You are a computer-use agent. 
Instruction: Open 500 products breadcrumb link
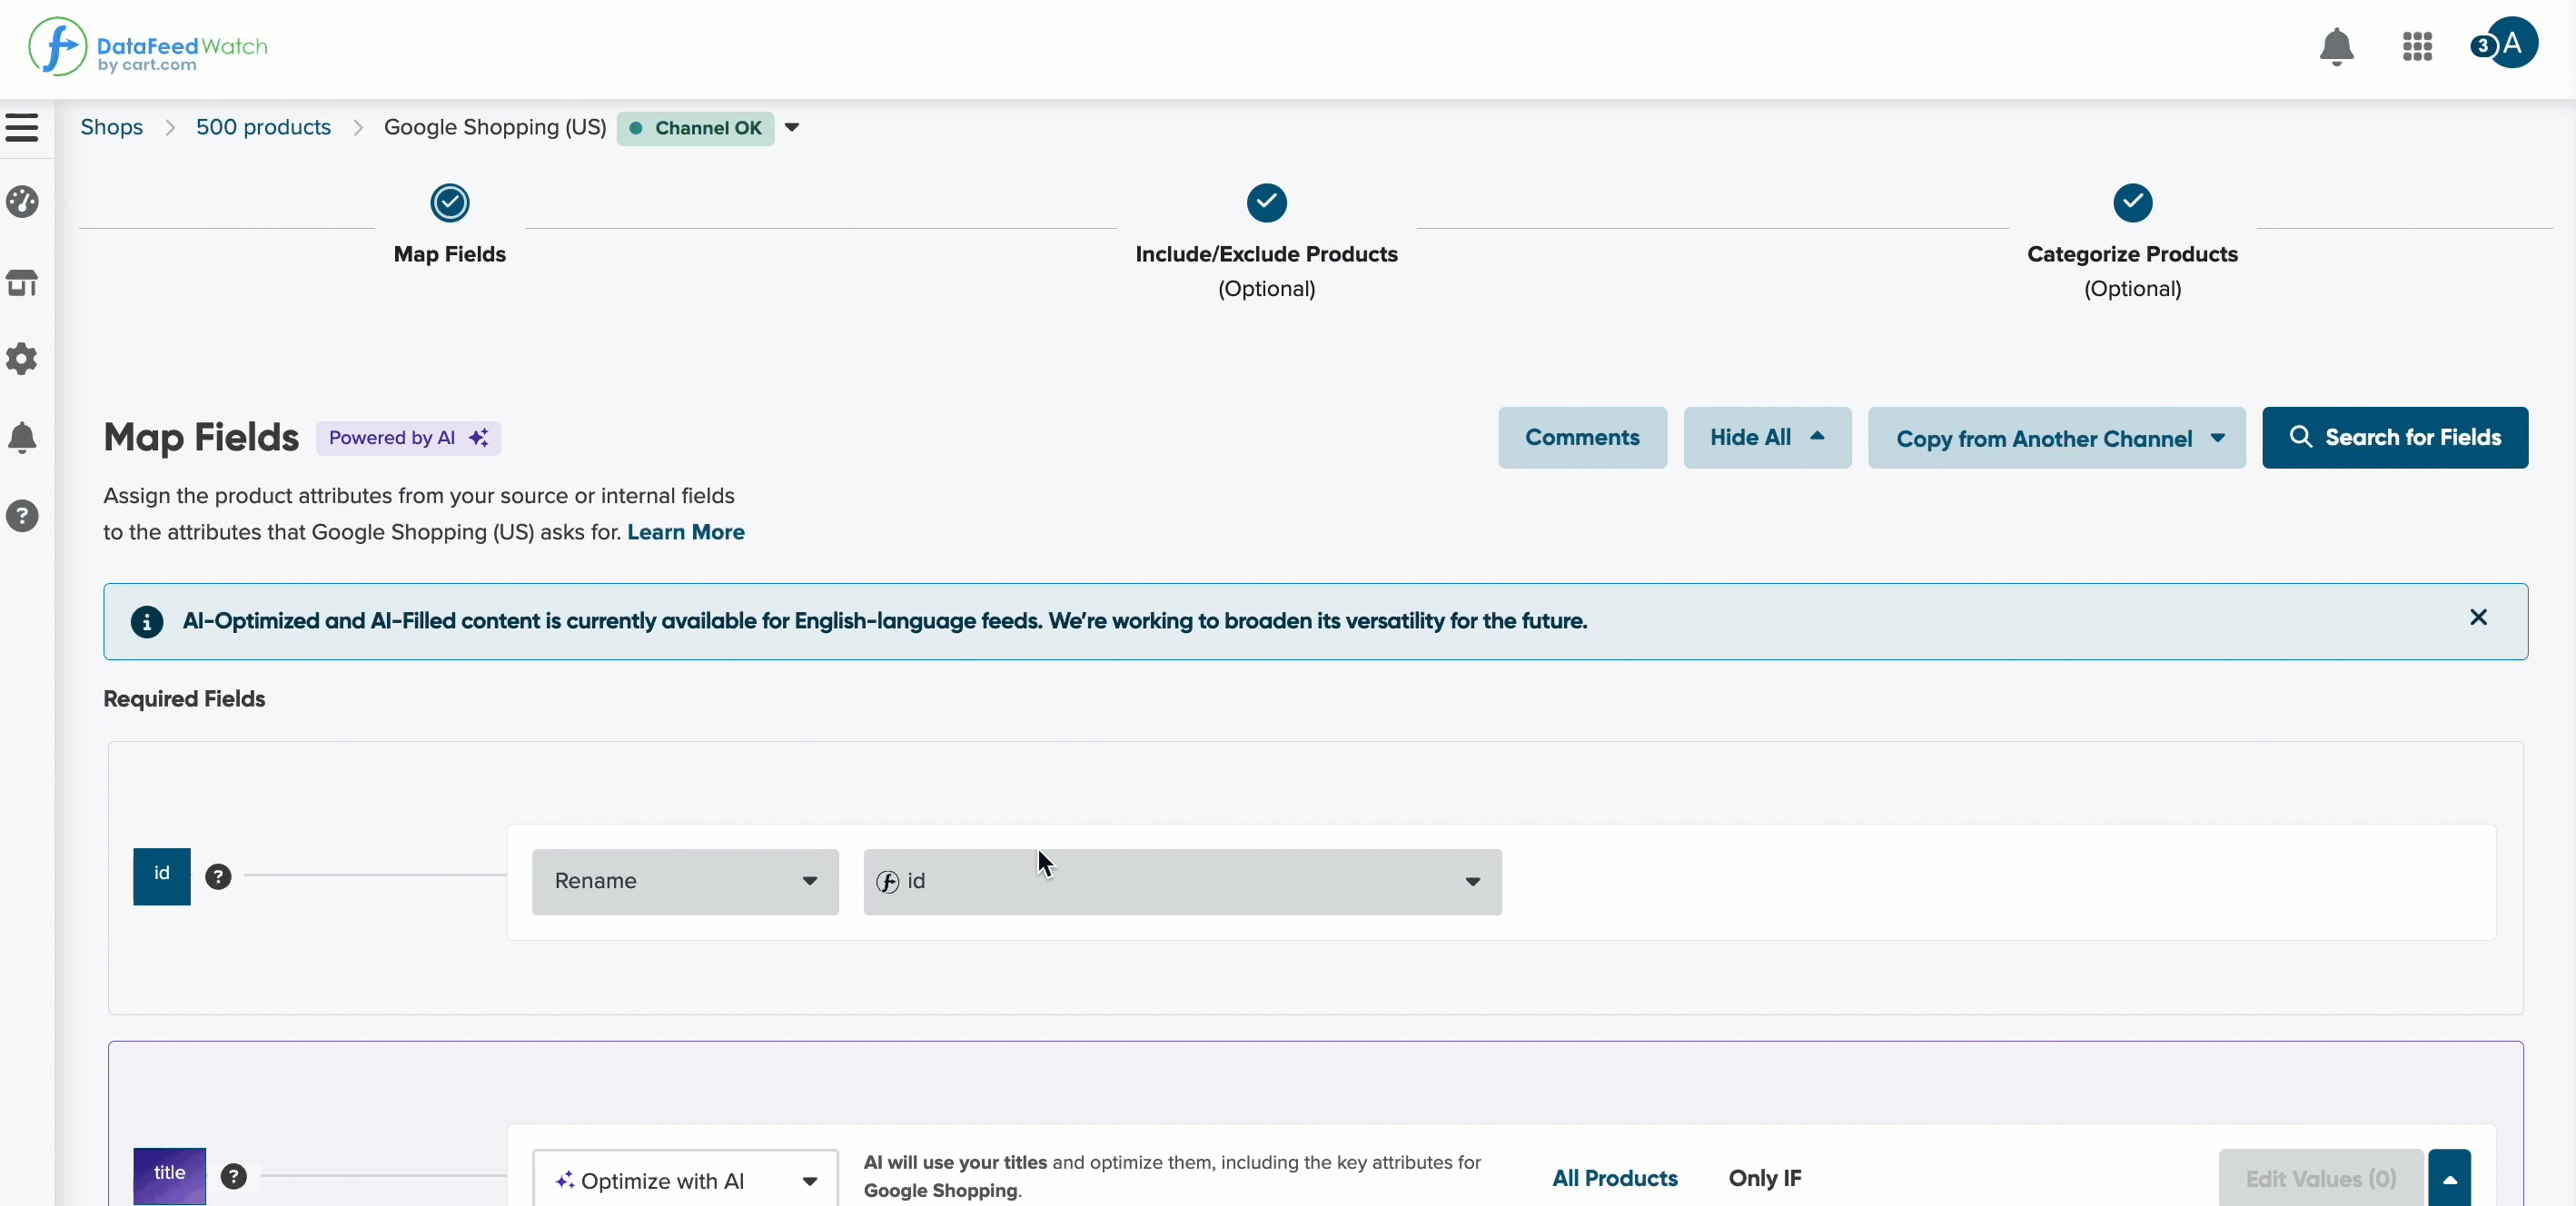pos(263,127)
